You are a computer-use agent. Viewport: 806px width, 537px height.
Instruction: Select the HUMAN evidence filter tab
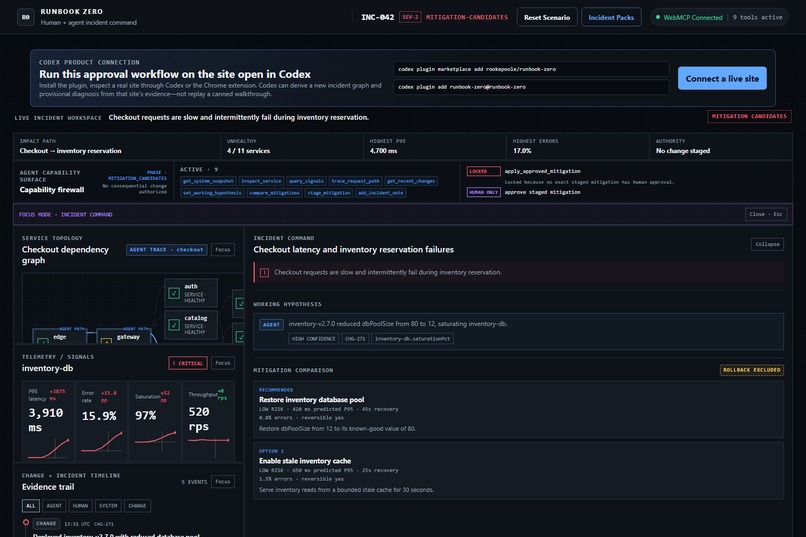coord(80,506)
